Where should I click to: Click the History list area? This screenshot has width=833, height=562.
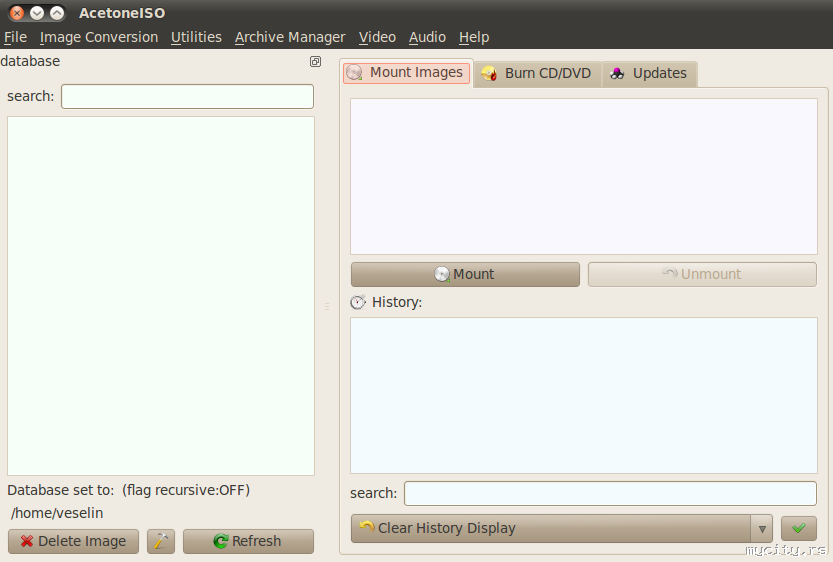point(584,395)
